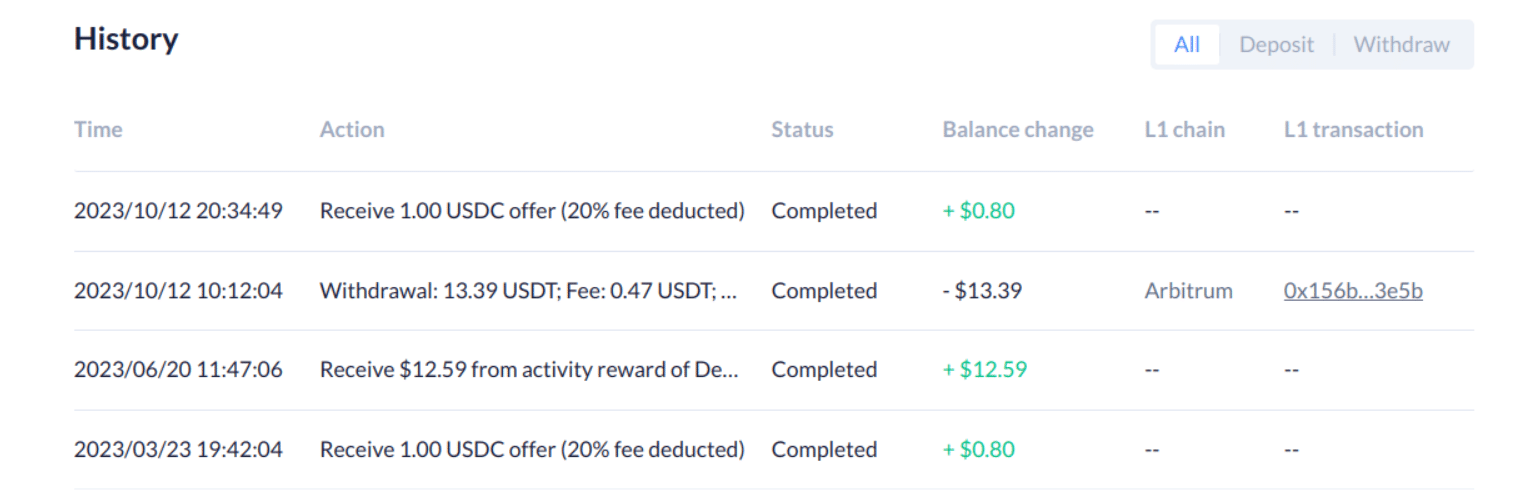Click the Balance change column header
This screenshot has height=501, width=1526.
[1017, 130]
